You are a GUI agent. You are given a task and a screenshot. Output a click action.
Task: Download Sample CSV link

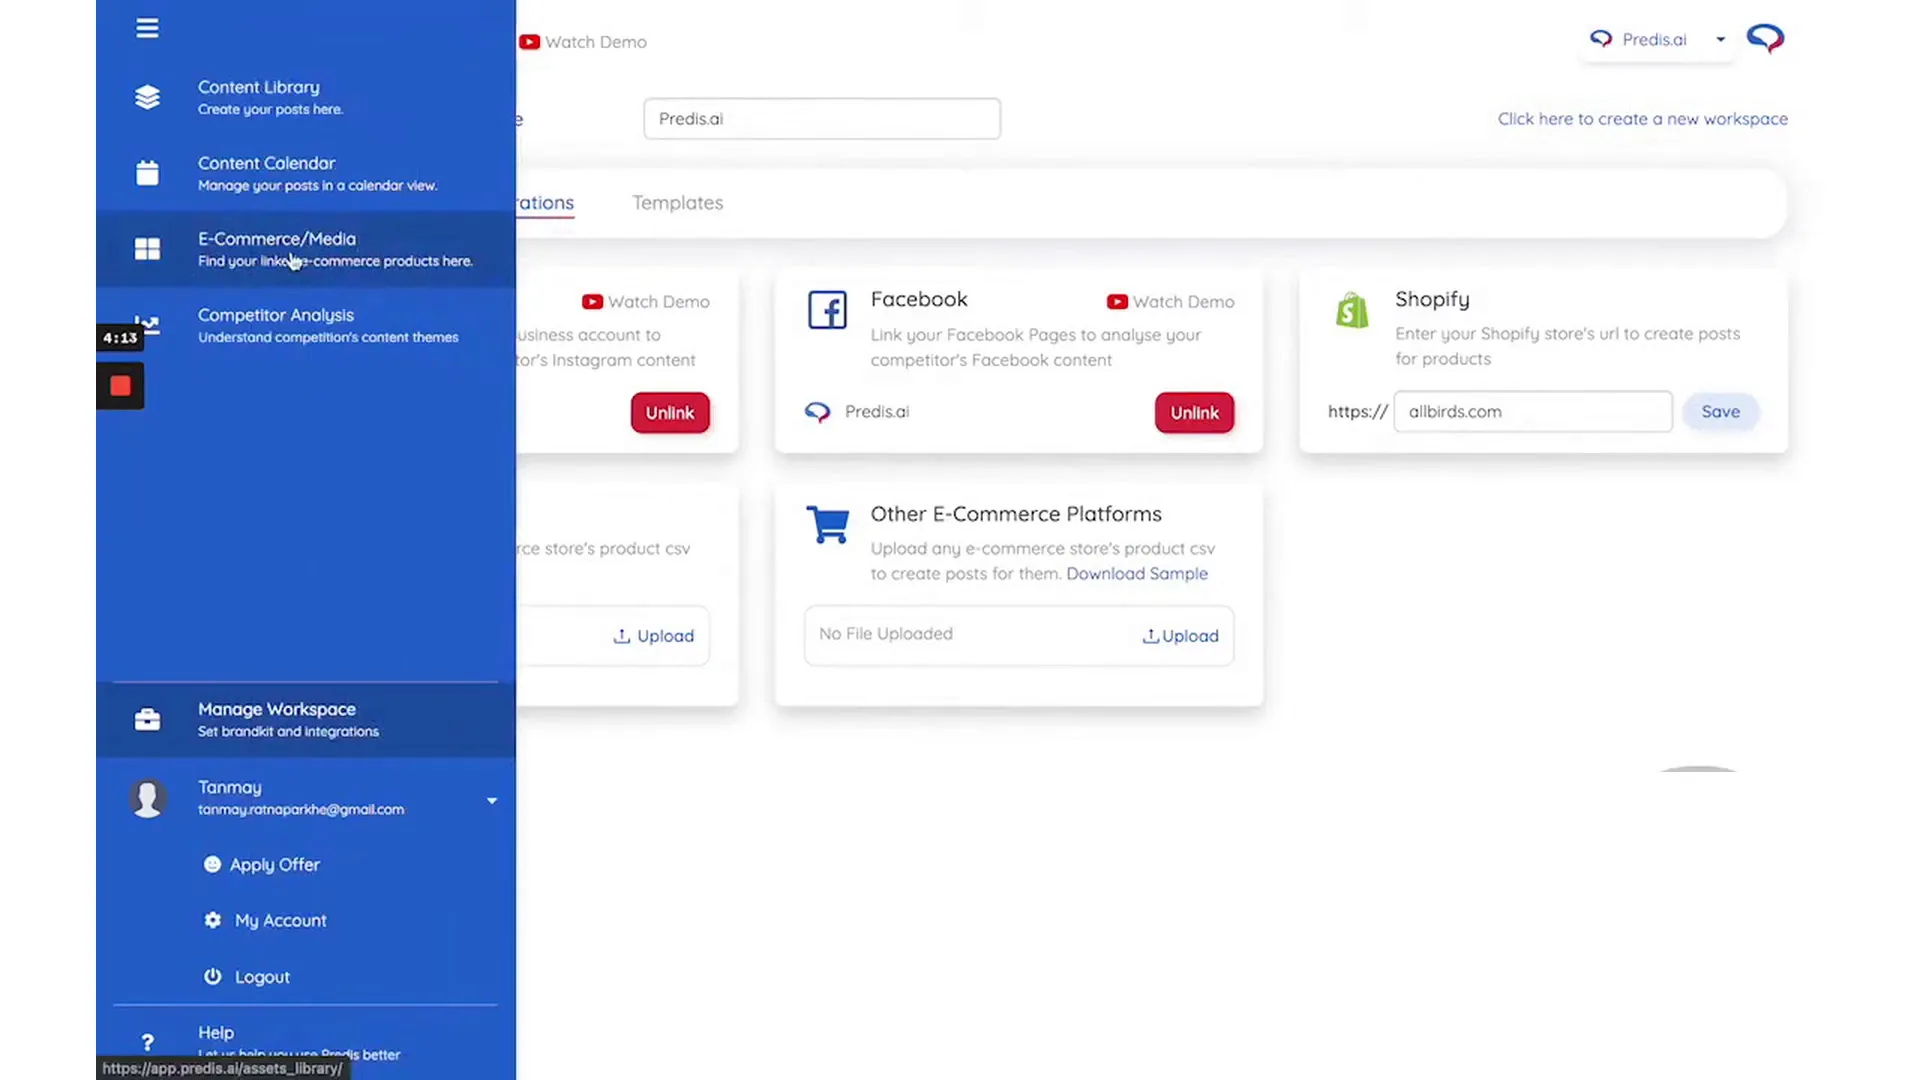point(1137,574)
